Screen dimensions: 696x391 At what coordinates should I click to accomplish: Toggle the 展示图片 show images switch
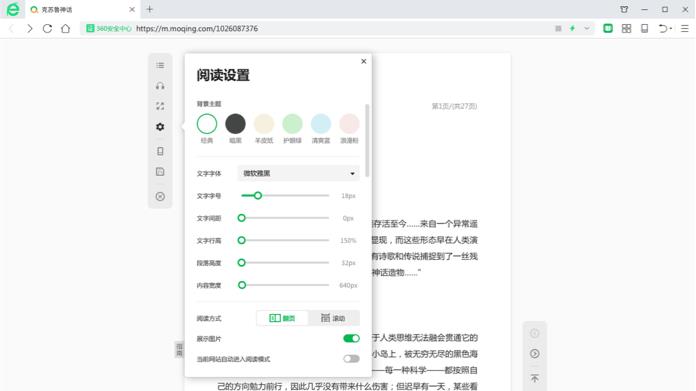tap(351, 339)
